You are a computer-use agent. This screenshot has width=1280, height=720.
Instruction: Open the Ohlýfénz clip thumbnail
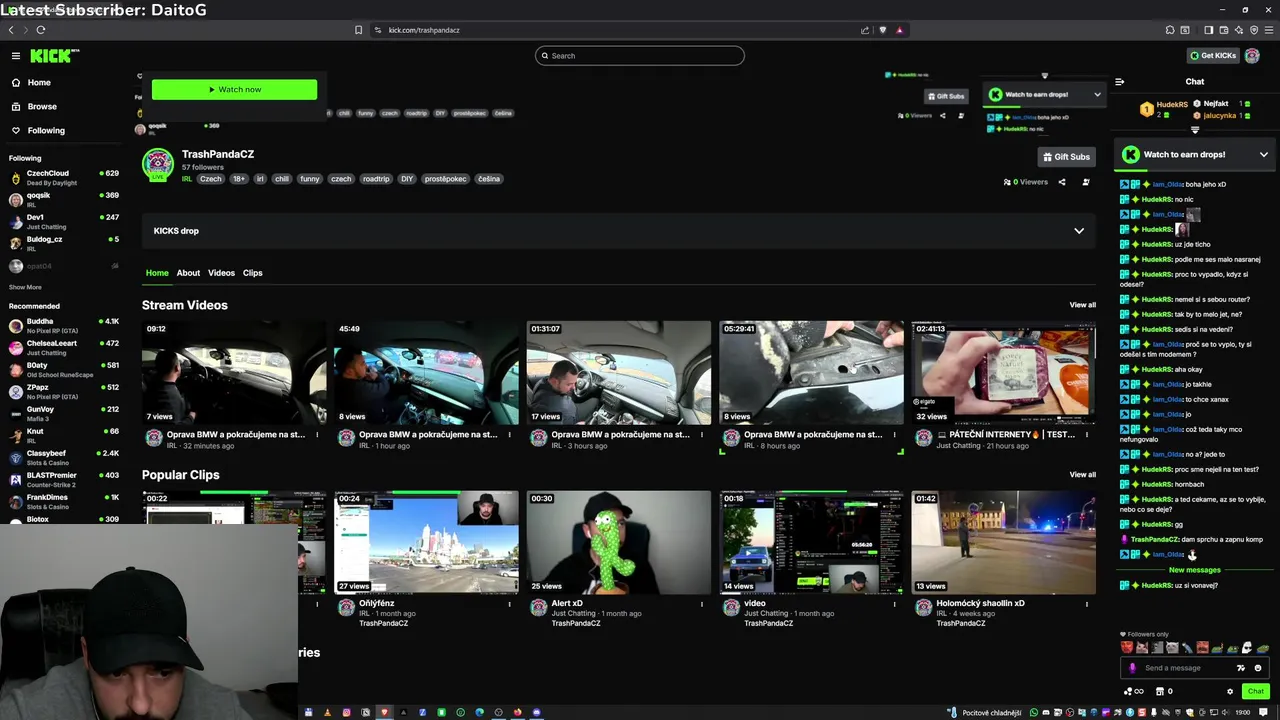click(427, 542)
